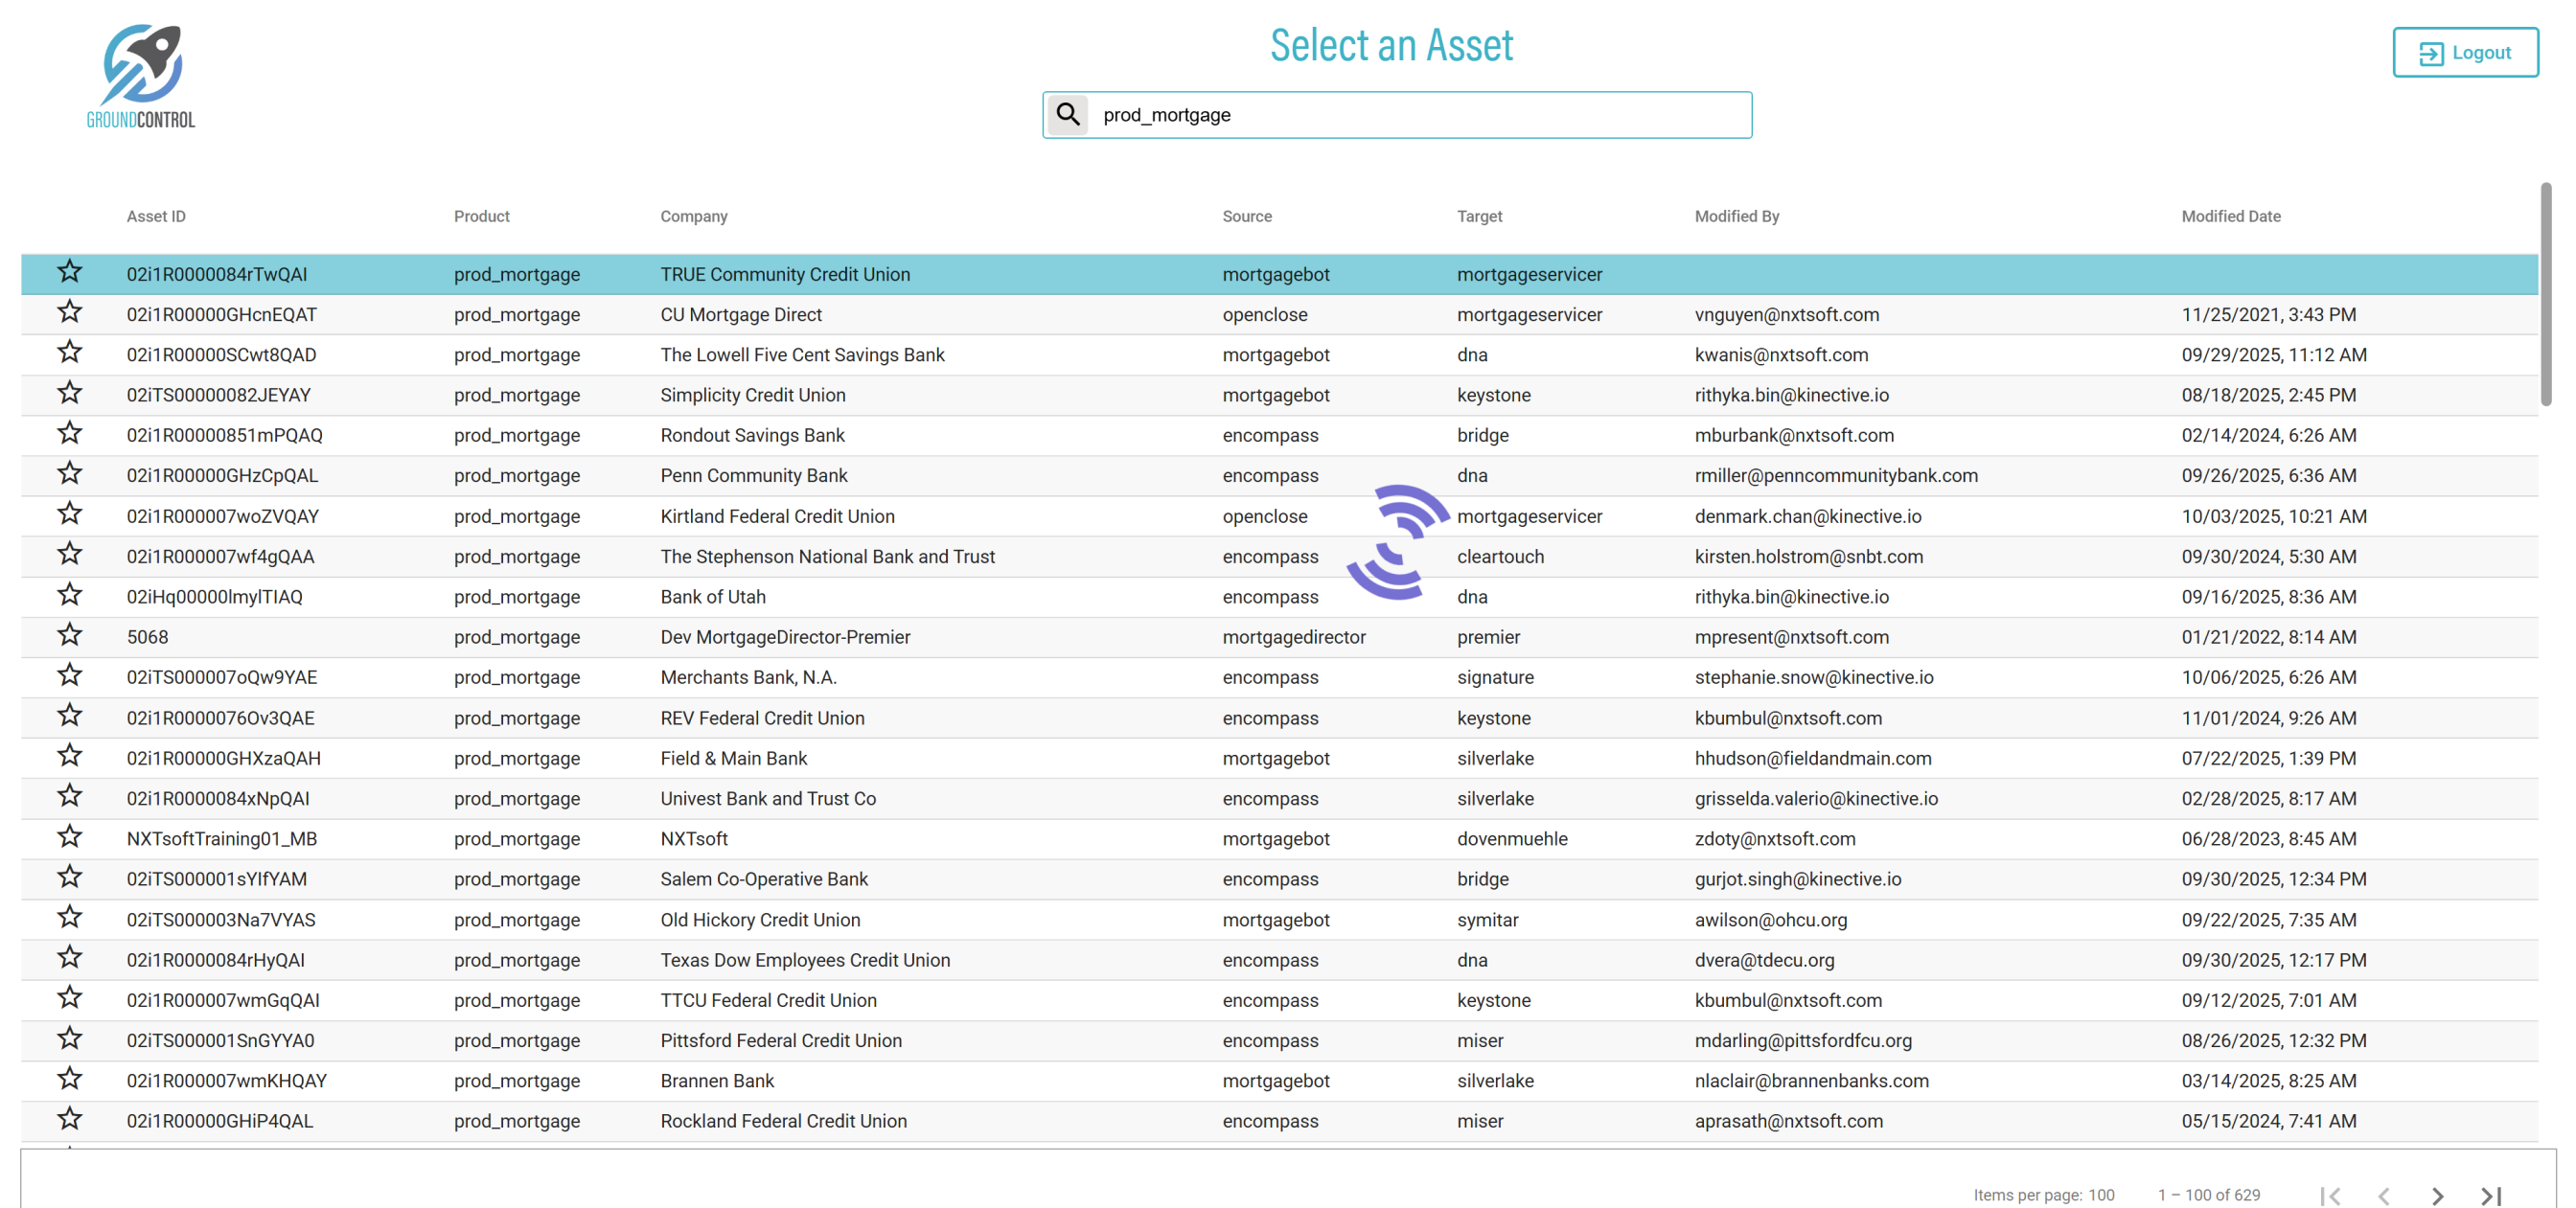Click the vertical scrollbar thumb

coord(2545,295)
